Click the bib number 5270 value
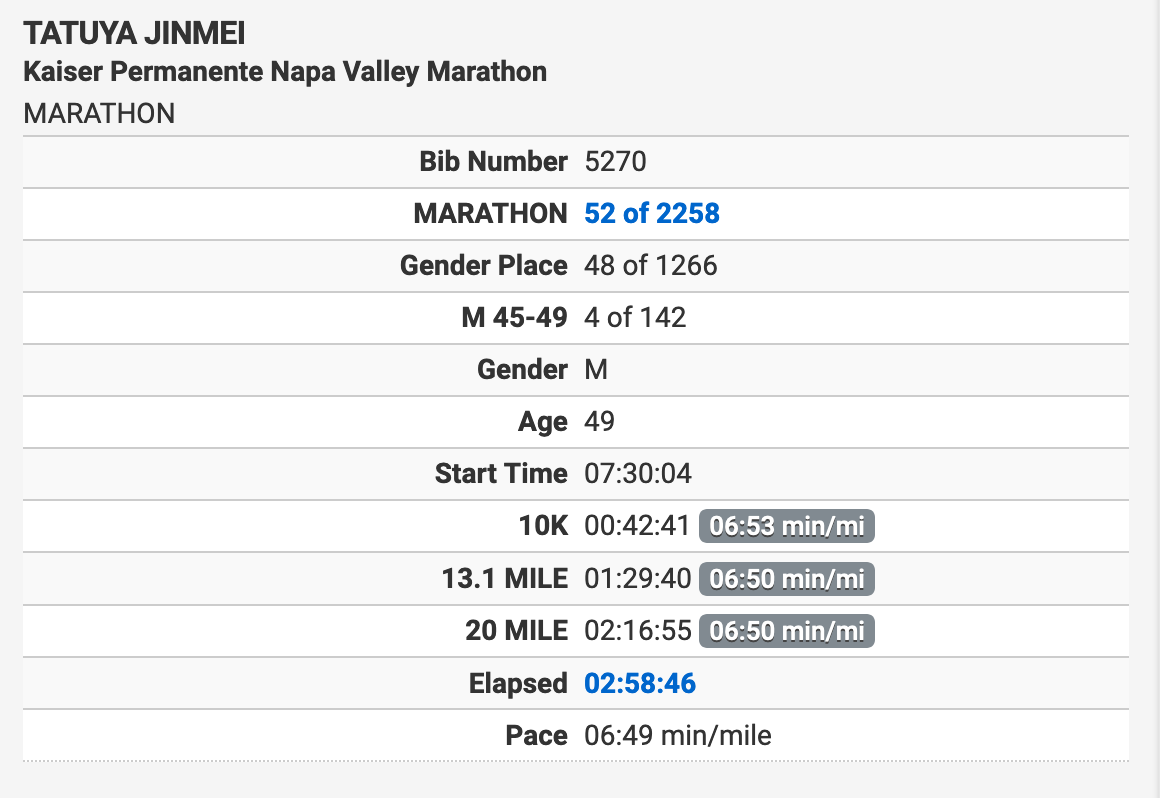This screenshot has height=798, width=1160. [x=616, y=161]
